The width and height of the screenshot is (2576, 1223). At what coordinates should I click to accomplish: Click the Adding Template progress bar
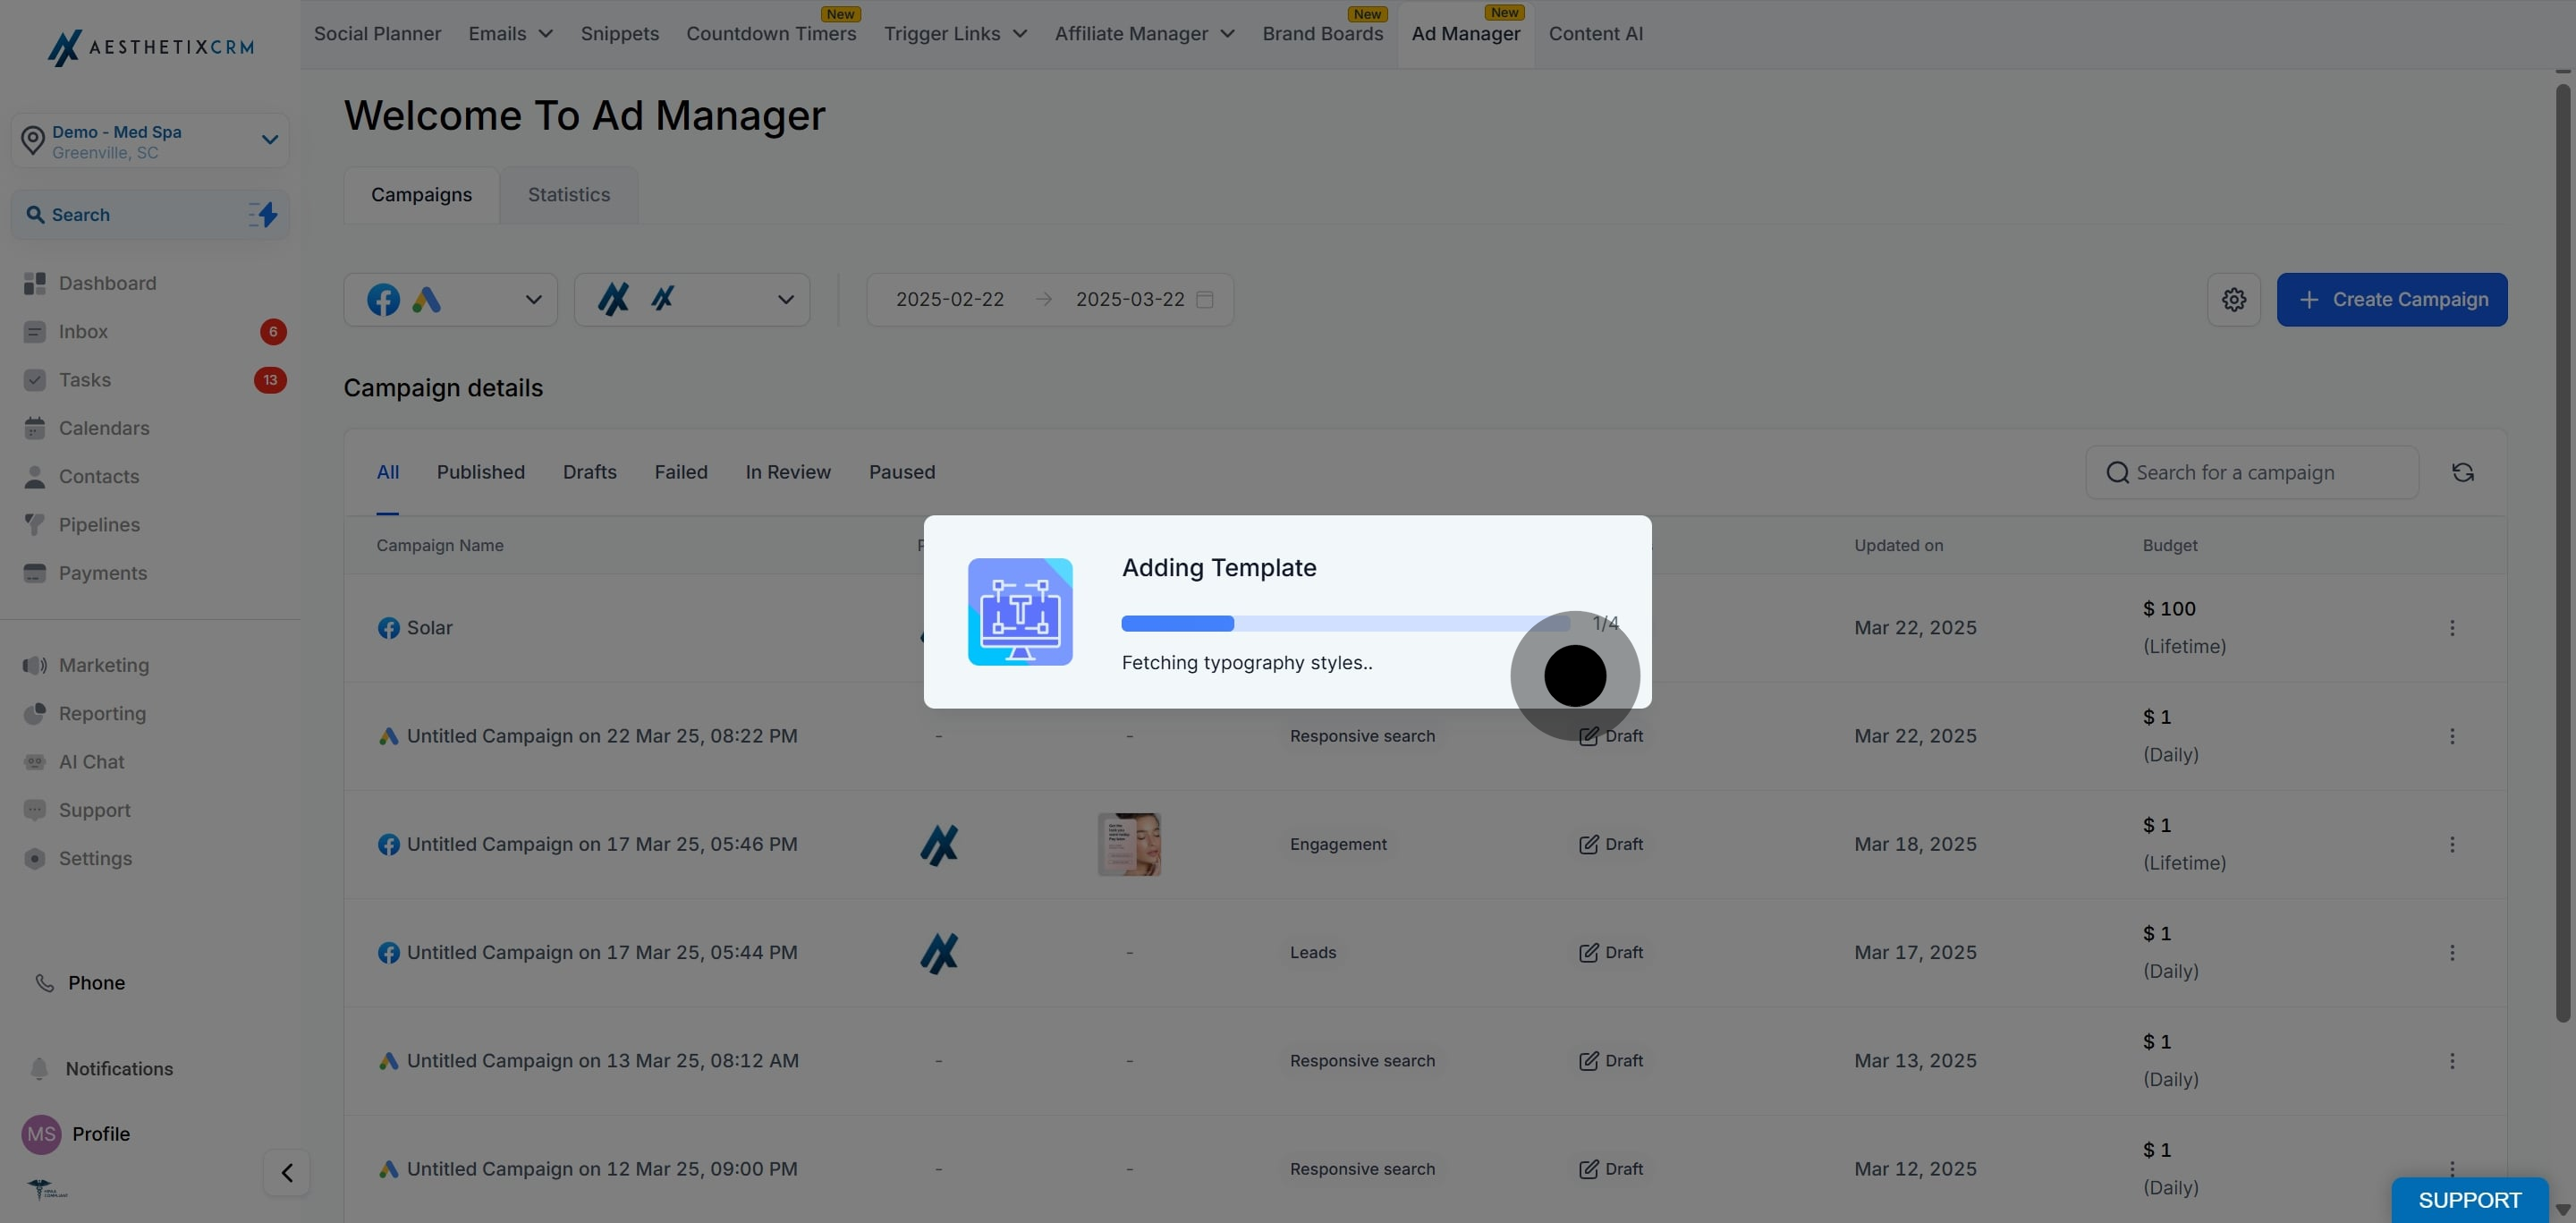click(1345, 624)
